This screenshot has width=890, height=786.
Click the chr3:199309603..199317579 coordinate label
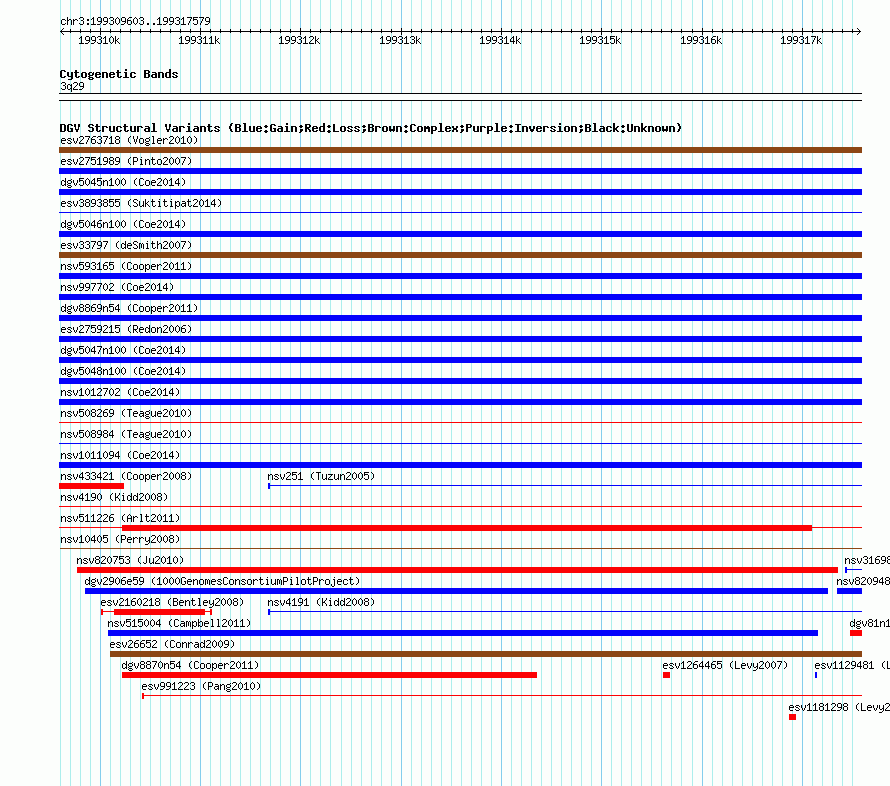pyautogui.click(x=135, y=21)
